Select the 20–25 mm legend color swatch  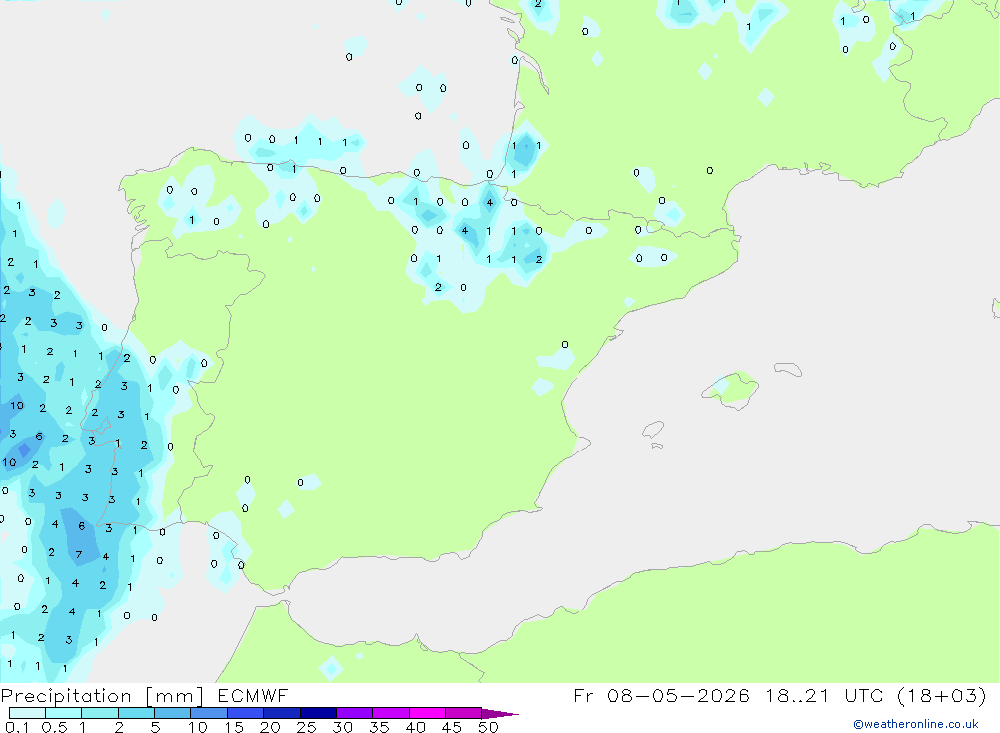click(x=281, y=713)
